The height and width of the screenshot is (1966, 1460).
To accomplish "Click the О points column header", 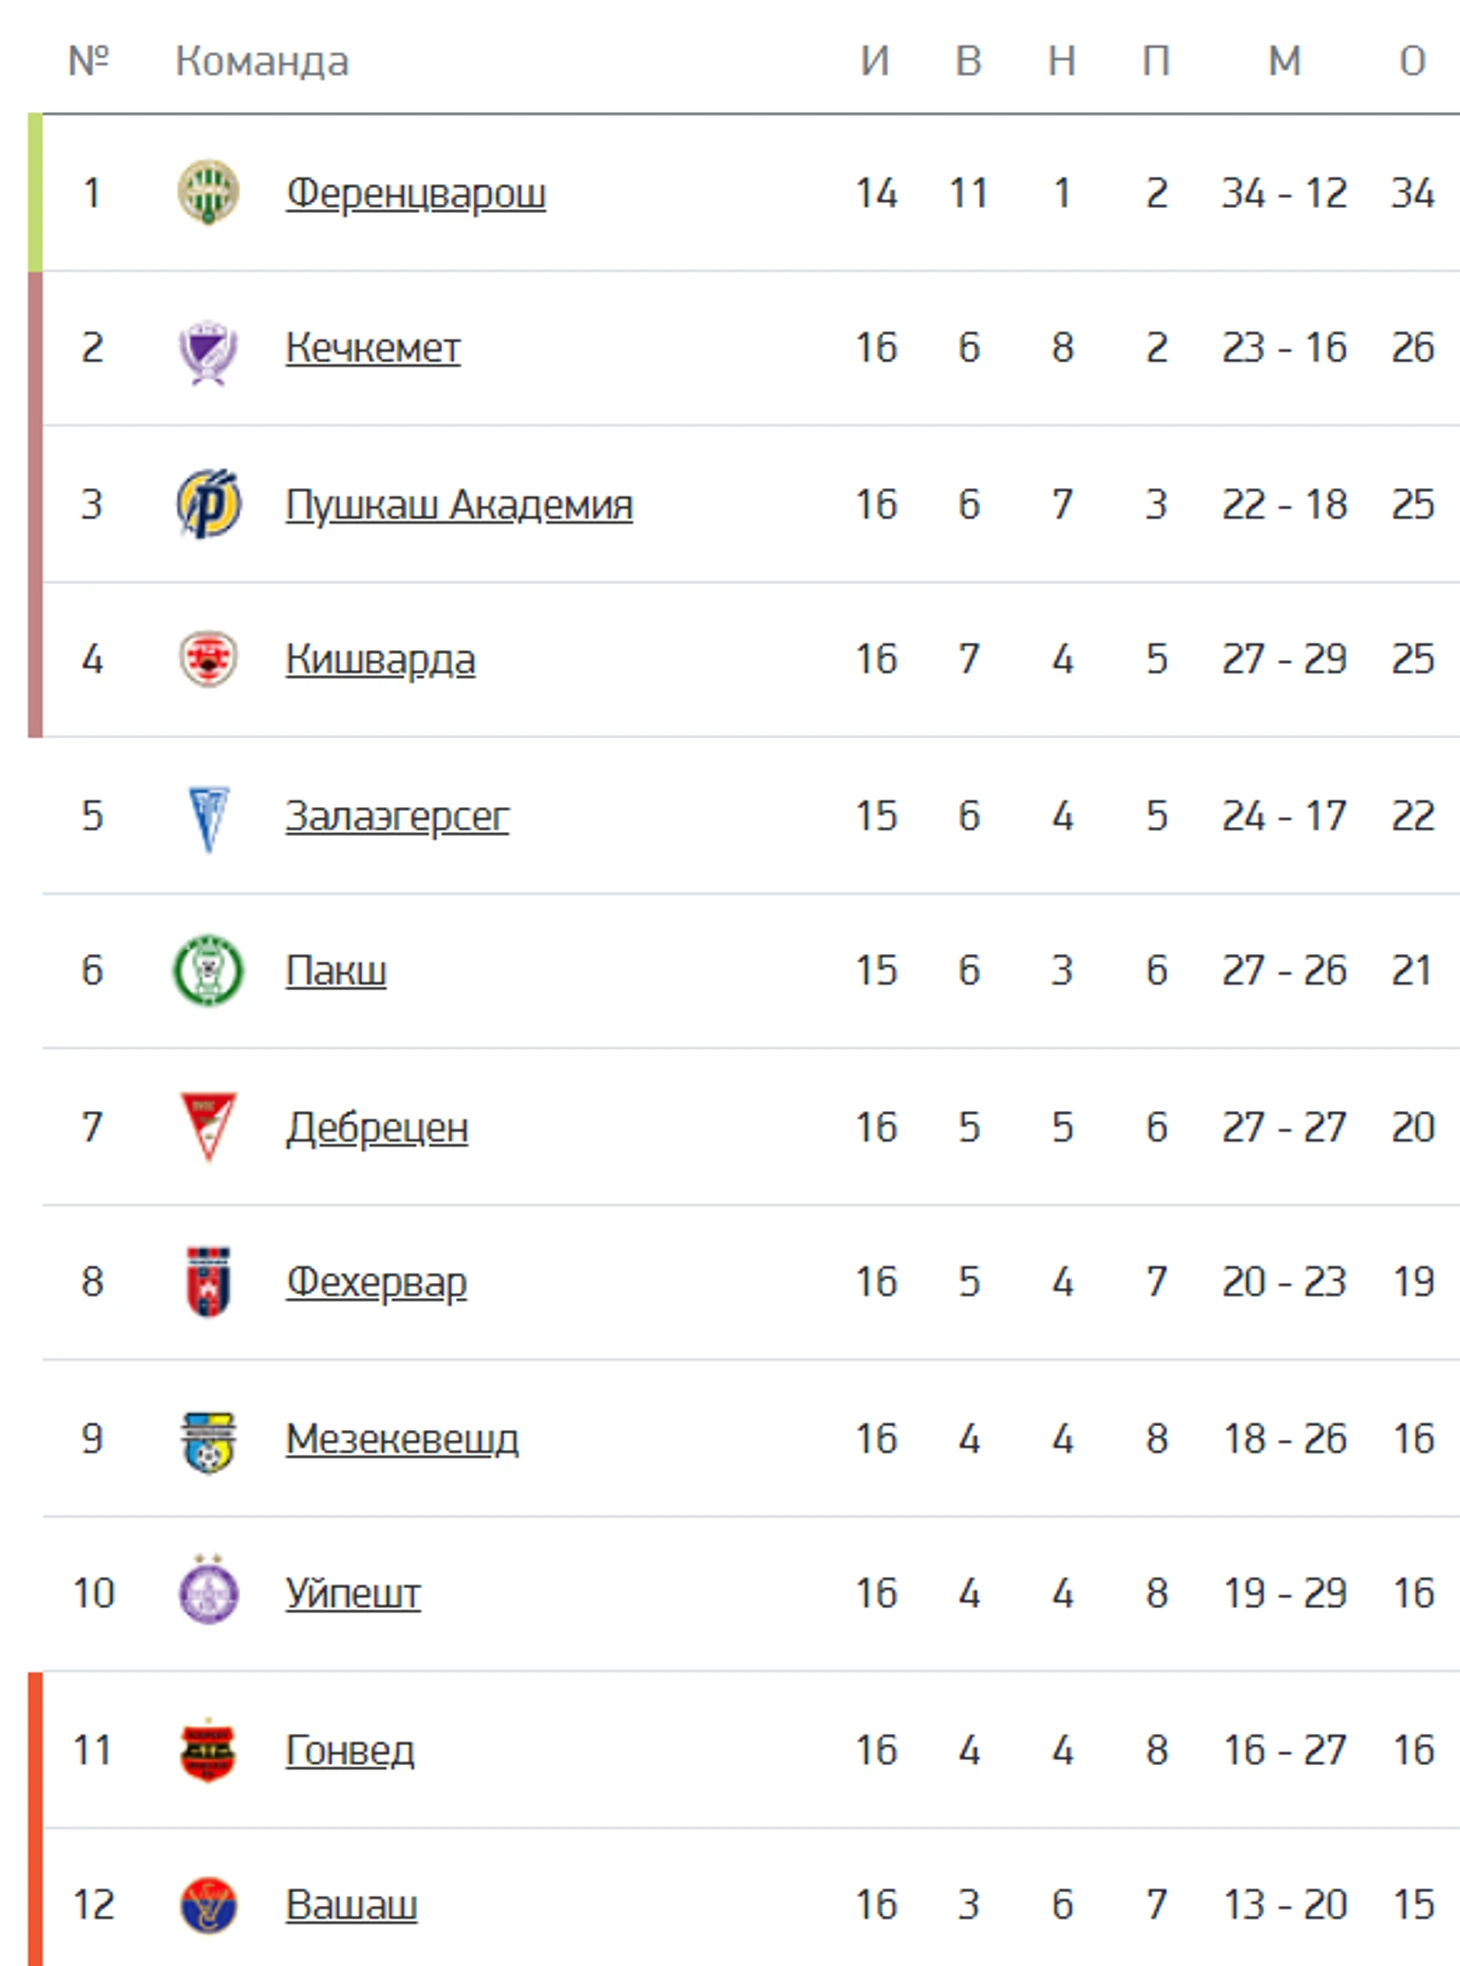I will (x=1412, y=61).
